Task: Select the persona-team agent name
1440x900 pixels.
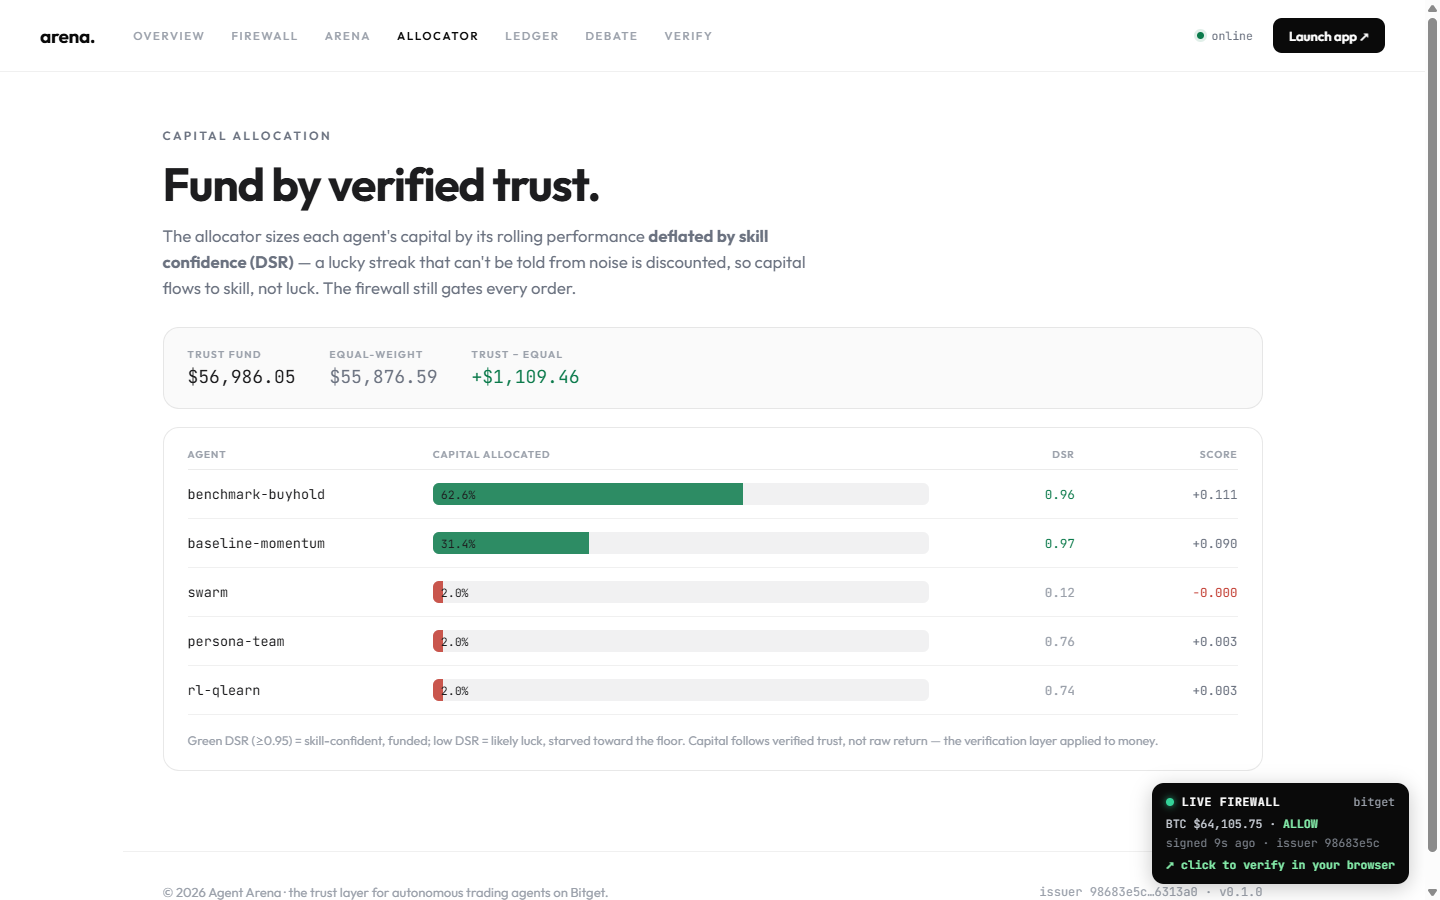Action: pyautogui.click(x=236, y=642)
